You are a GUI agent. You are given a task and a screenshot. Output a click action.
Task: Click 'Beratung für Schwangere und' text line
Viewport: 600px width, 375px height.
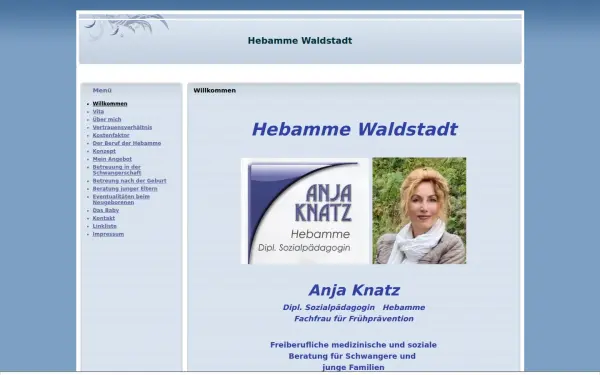tap(352, 356)
